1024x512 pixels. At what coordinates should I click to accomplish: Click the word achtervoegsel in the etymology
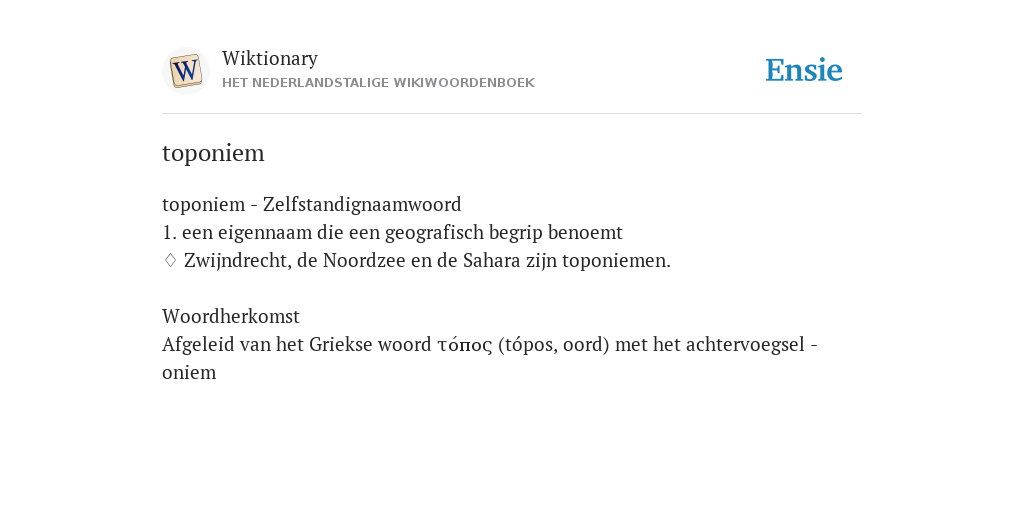click(745, 345)
